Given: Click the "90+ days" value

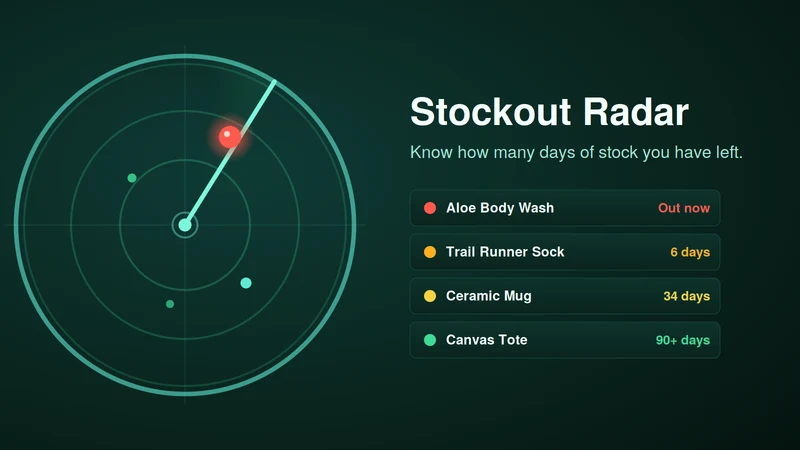Looking at the screenshot, I should coord(683,340).
